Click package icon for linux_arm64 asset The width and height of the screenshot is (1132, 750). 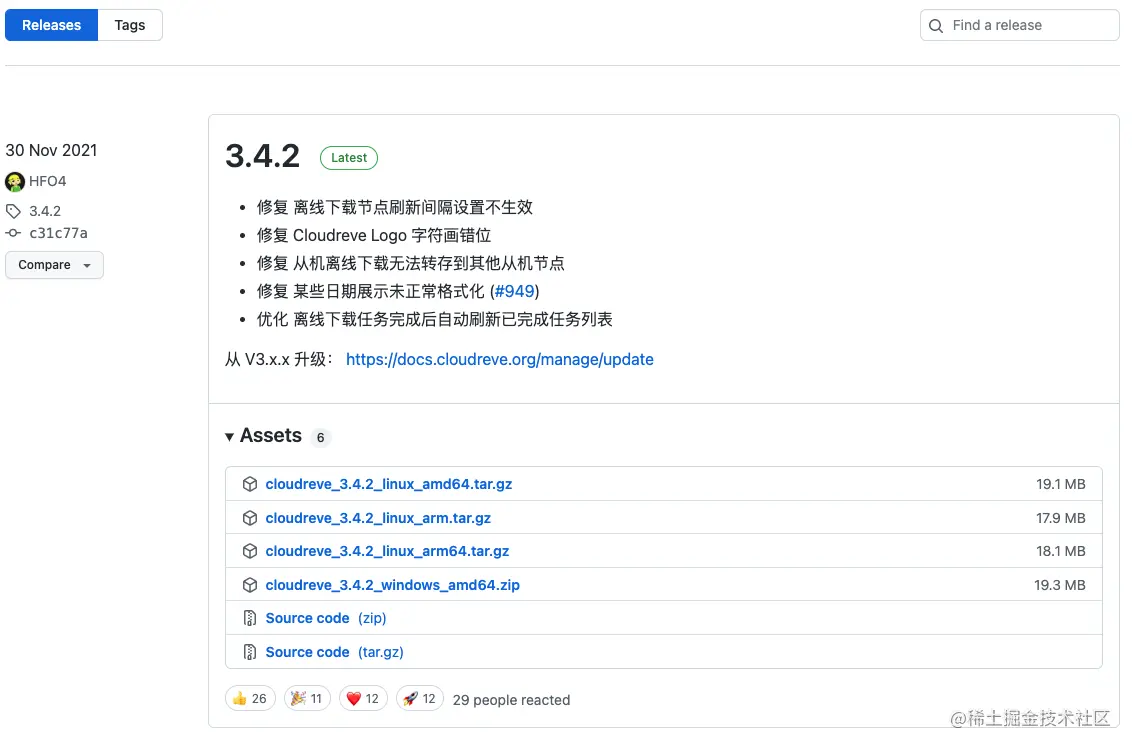pos(250,551)
